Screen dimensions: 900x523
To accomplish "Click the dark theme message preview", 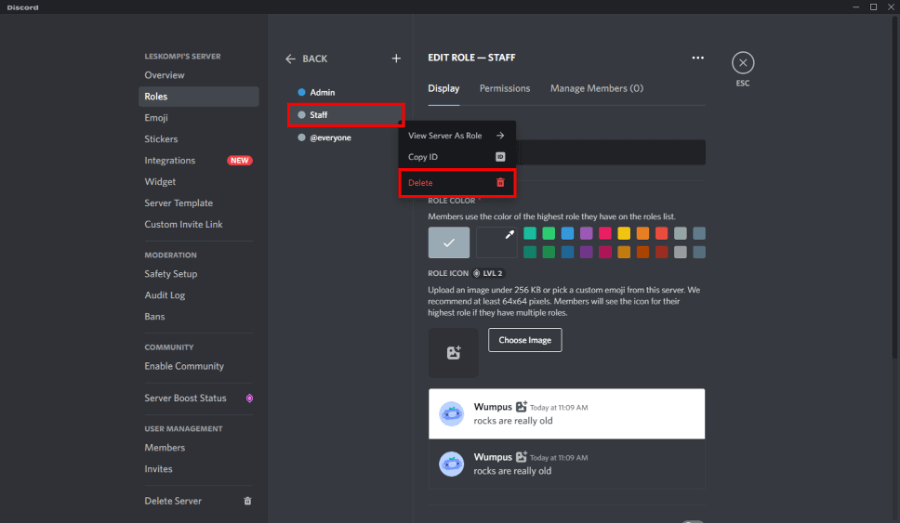I will click(567, 464).
